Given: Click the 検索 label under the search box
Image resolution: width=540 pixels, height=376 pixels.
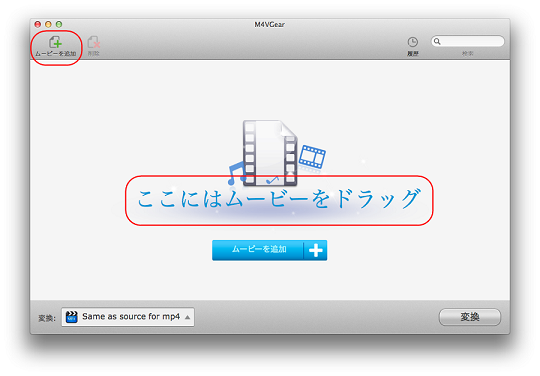Looking at the screenshot, I should coord(467,54).
